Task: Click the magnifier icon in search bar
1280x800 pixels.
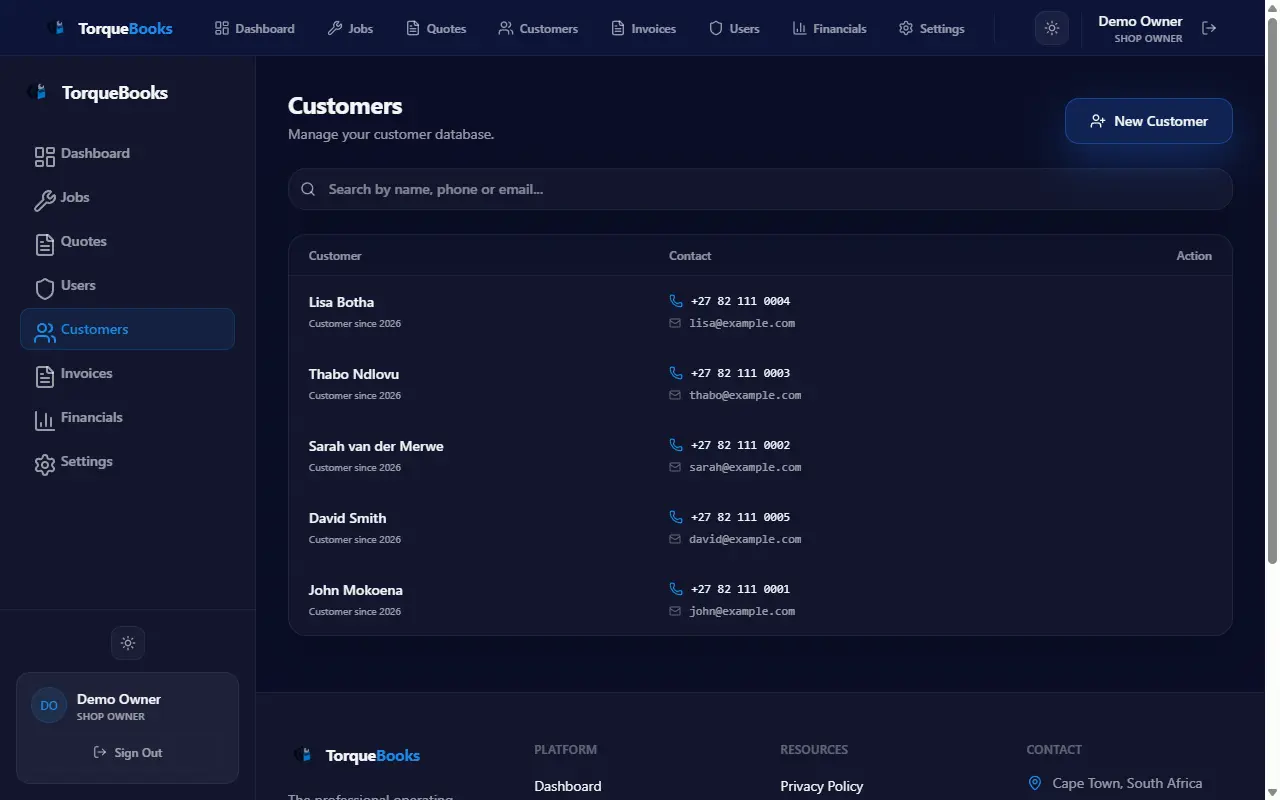Action: point(308,189)
